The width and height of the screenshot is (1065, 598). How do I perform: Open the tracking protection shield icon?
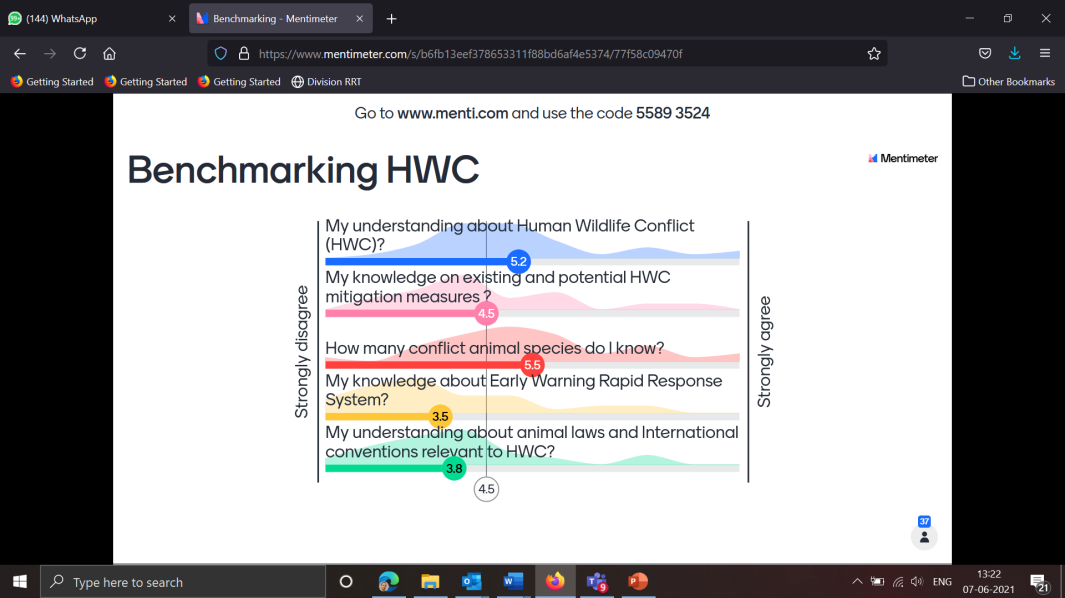222,54
